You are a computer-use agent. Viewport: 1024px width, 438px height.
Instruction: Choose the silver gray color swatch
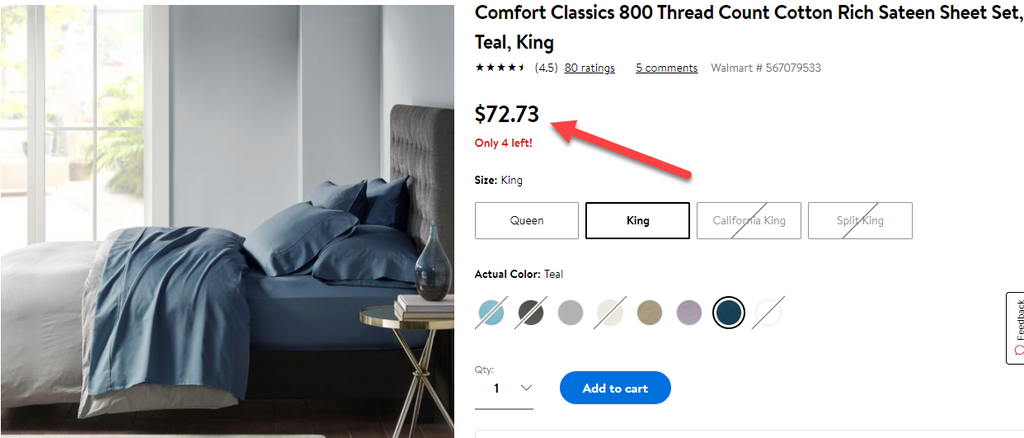pyautogui.click(x=570, y=313)
